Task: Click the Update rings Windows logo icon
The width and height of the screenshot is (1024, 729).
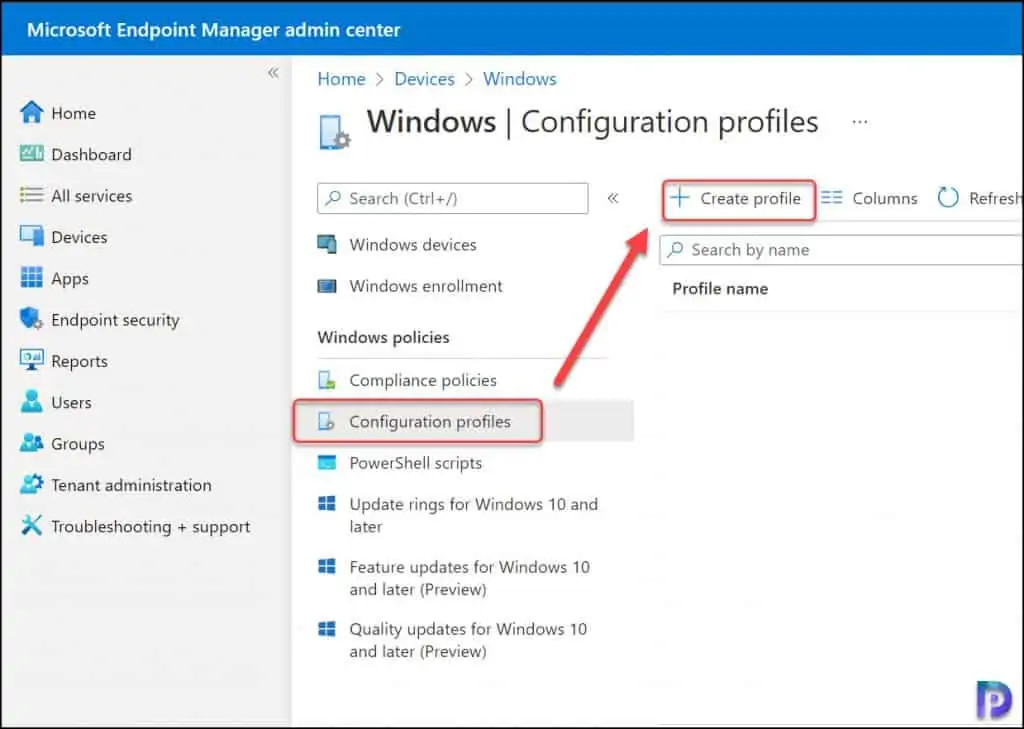Action: pos(327,504)
